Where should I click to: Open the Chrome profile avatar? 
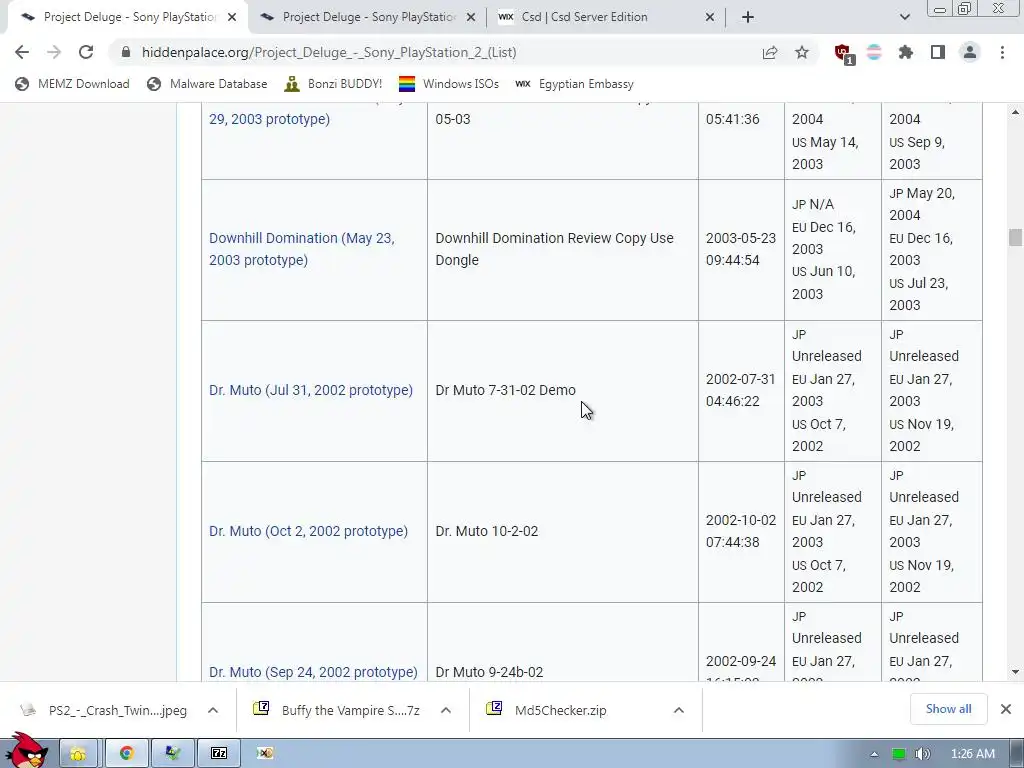tap(970, 52)
